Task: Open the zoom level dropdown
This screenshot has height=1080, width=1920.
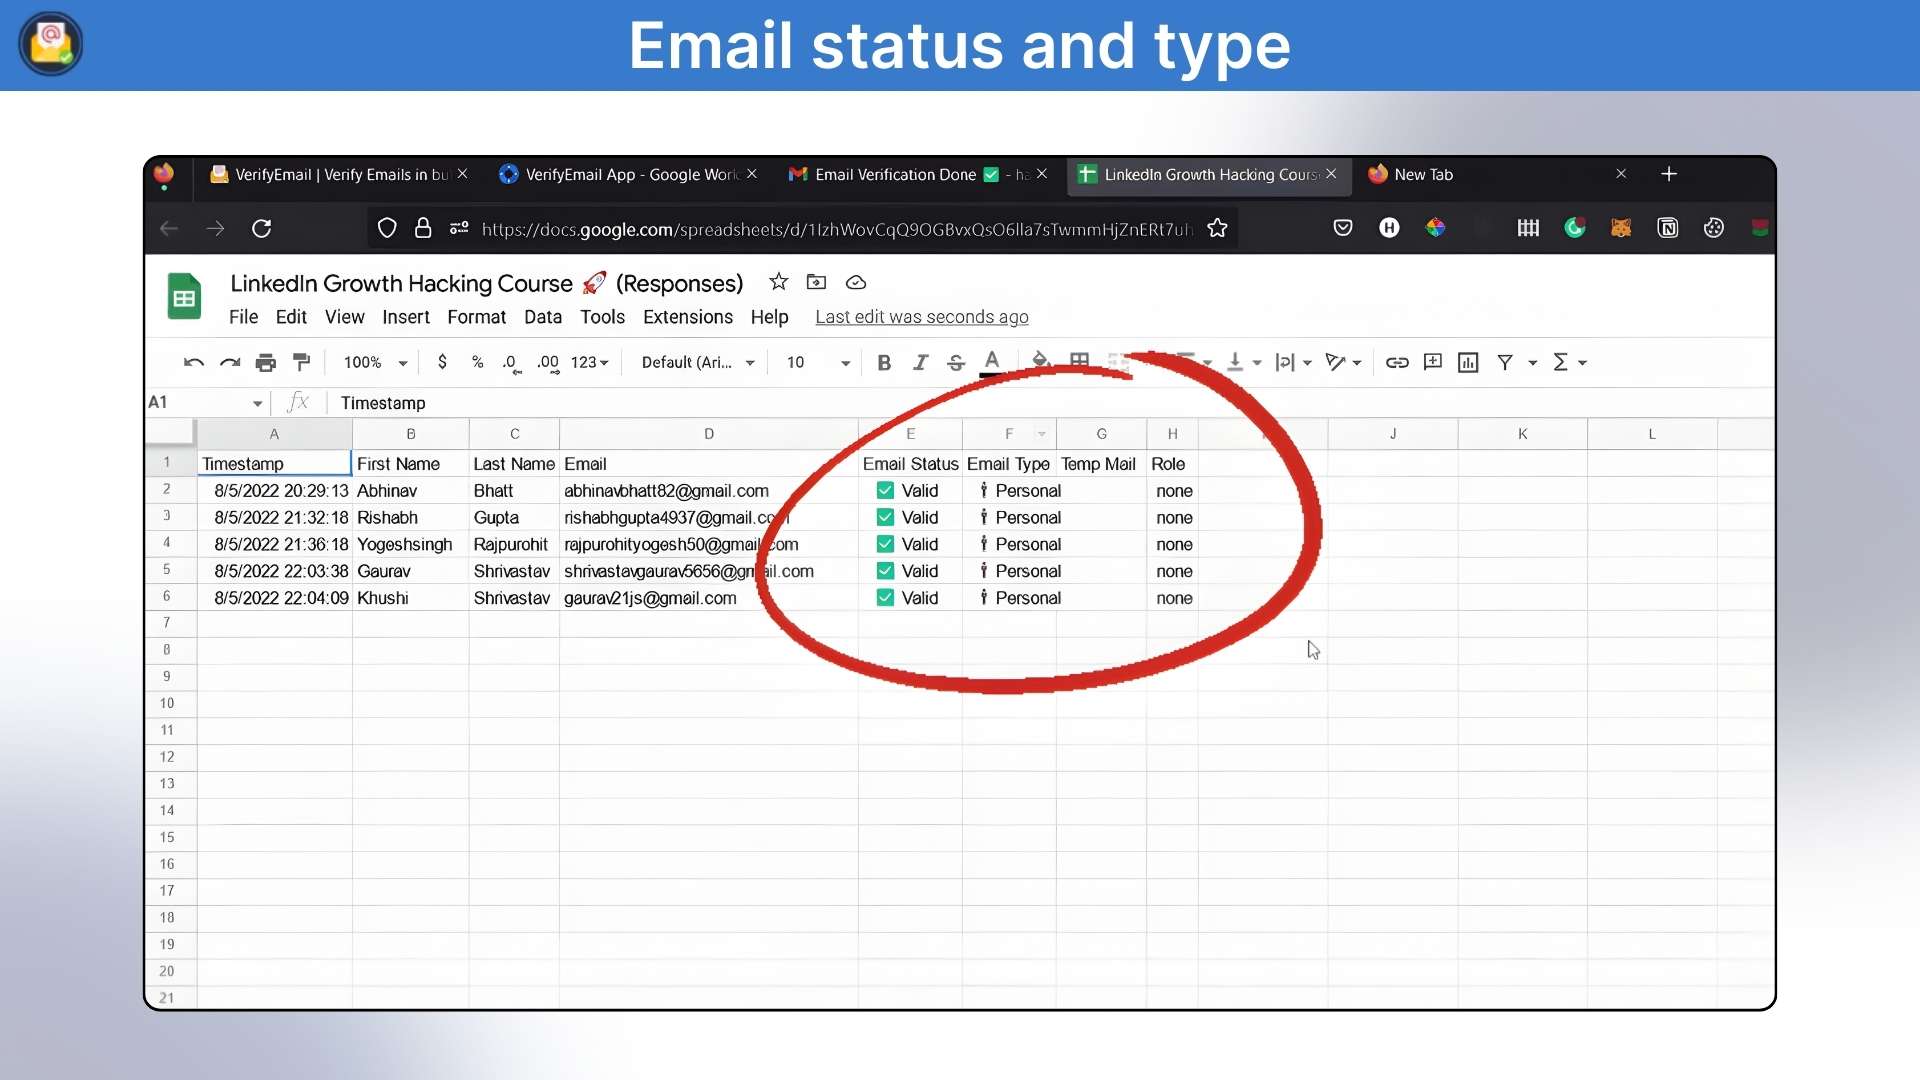Action: coord(375,362)
